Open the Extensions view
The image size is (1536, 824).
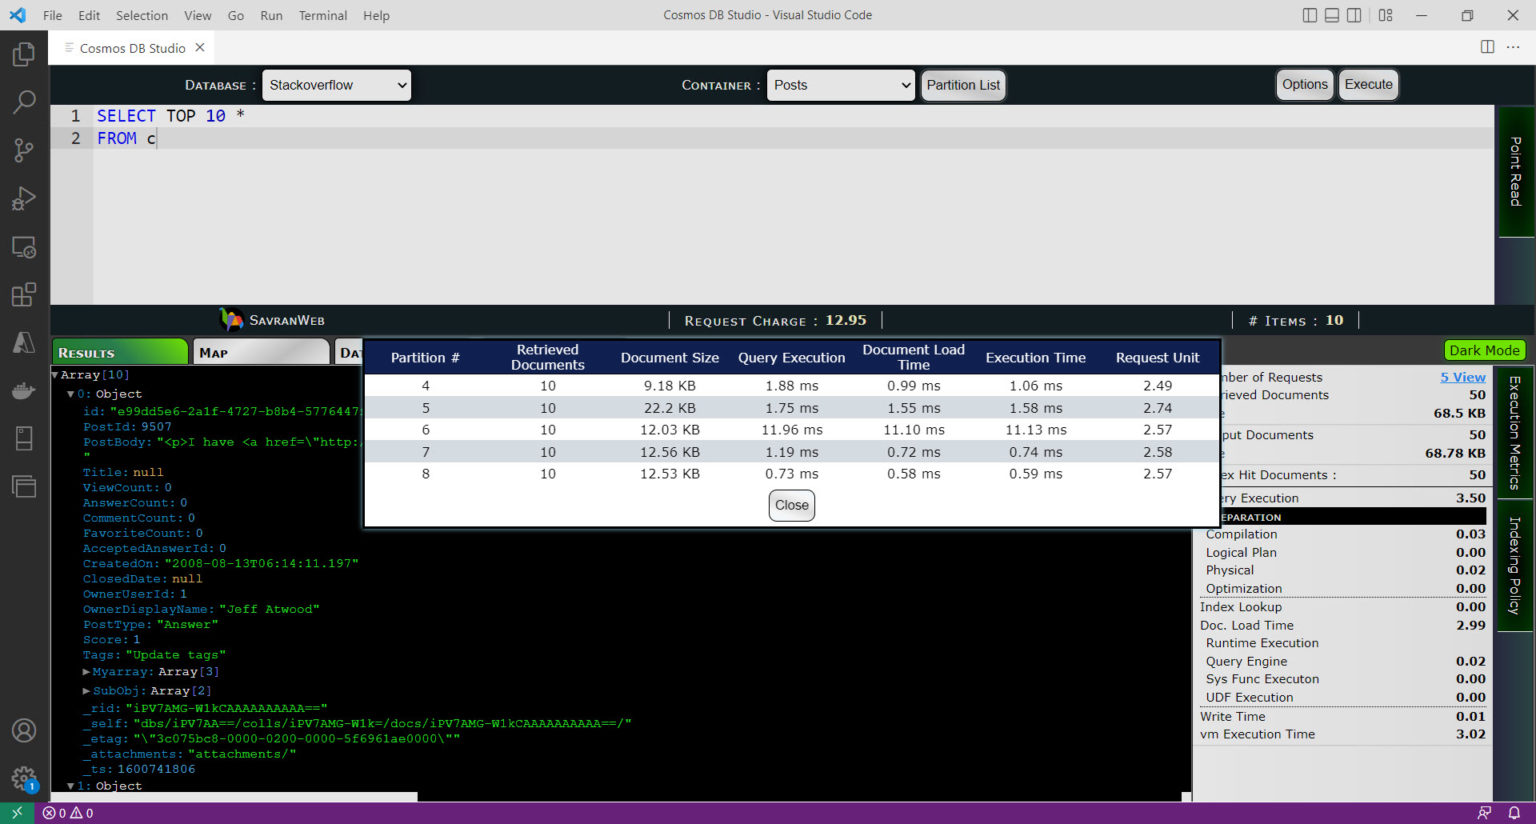point(25,294)
